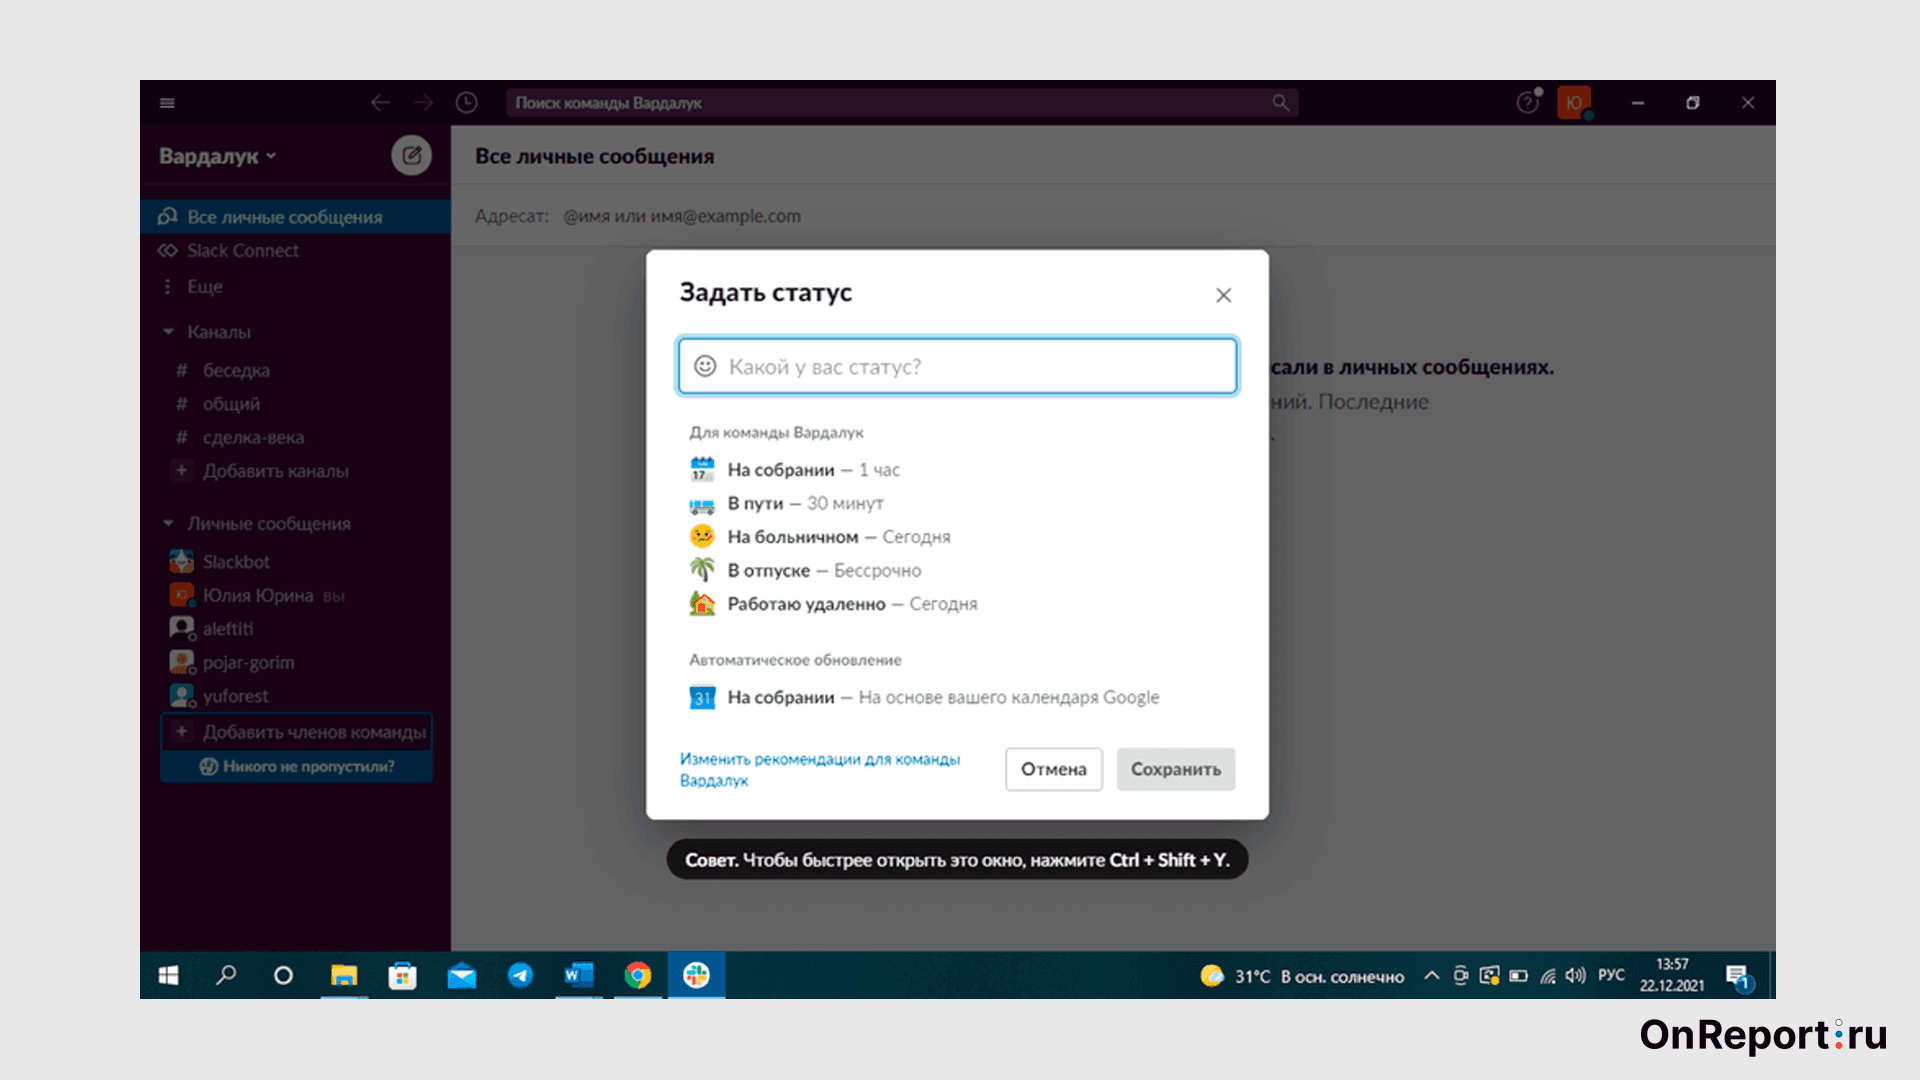This screenshot has width=1920, height=1080.
Task: Collapse the Личные сообщения section
Action: 168,524
